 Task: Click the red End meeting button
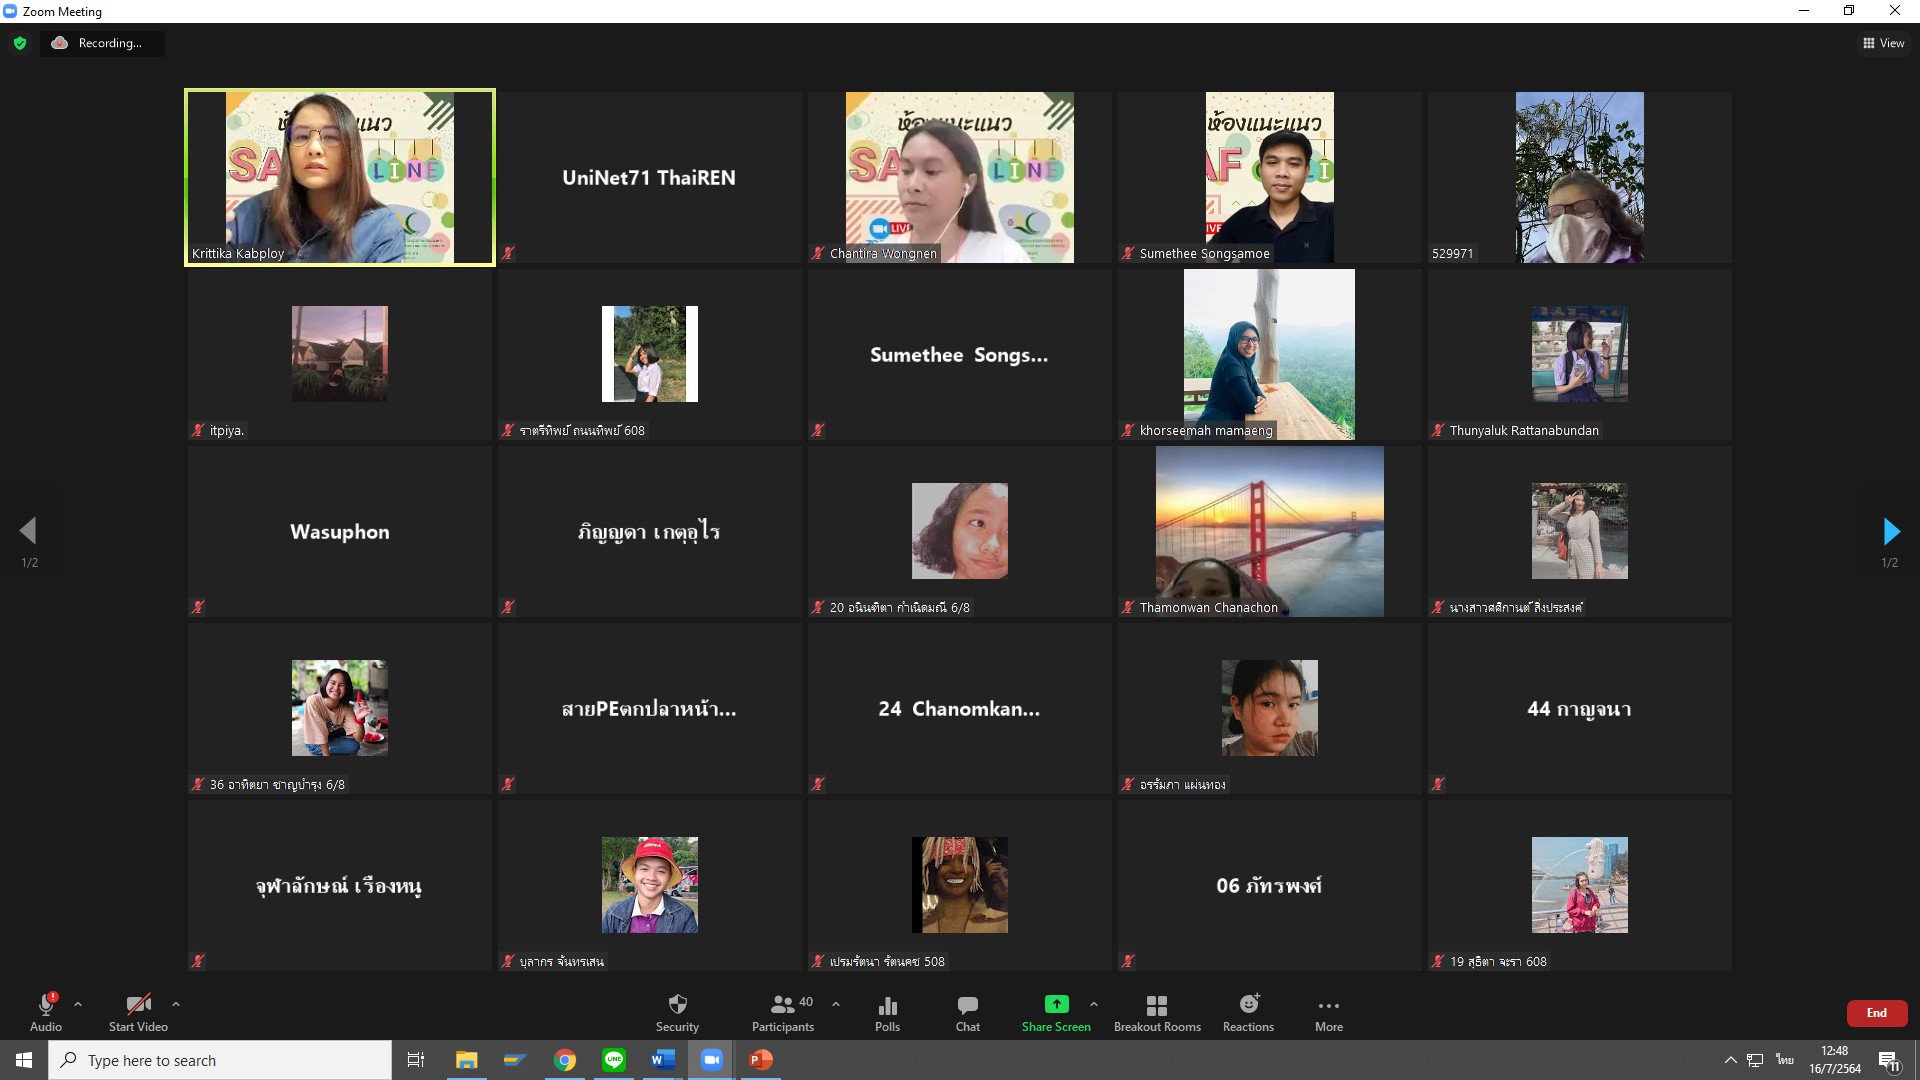1876,1013
